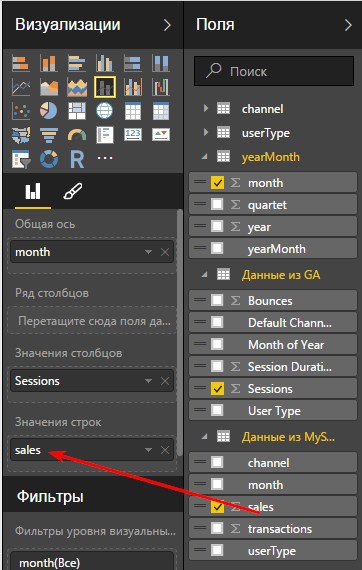Select the pie chart visualization icon

(49, 111)
